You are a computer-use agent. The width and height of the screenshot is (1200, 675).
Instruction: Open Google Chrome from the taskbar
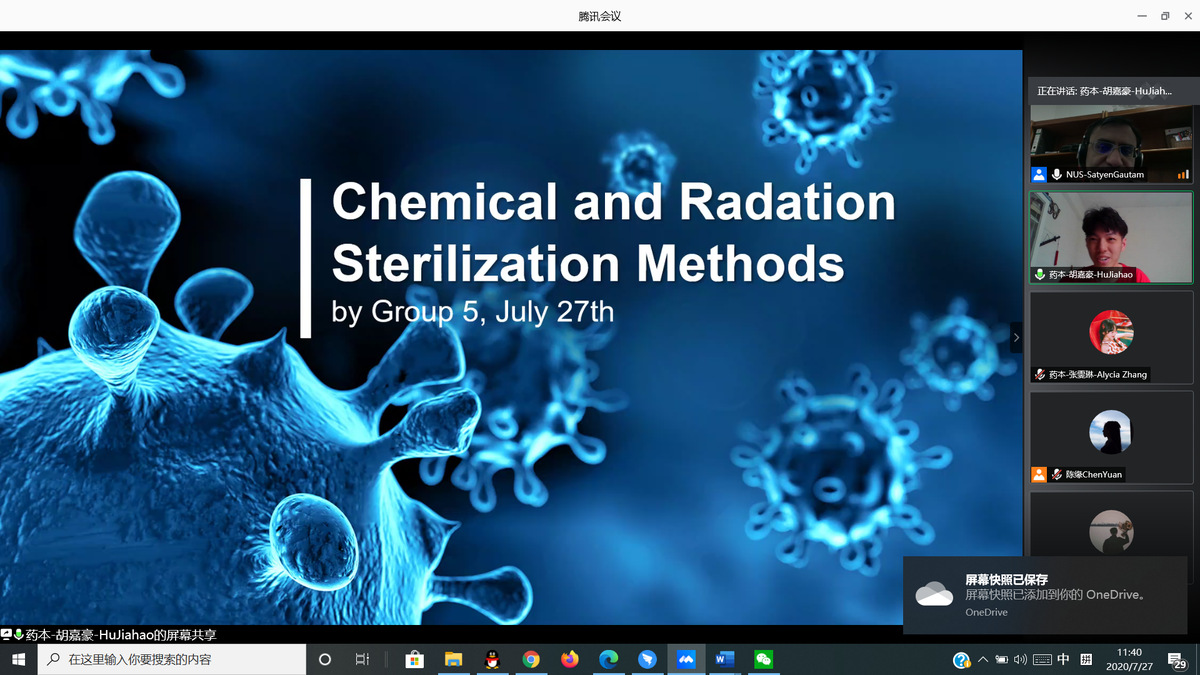click(531, 660)
